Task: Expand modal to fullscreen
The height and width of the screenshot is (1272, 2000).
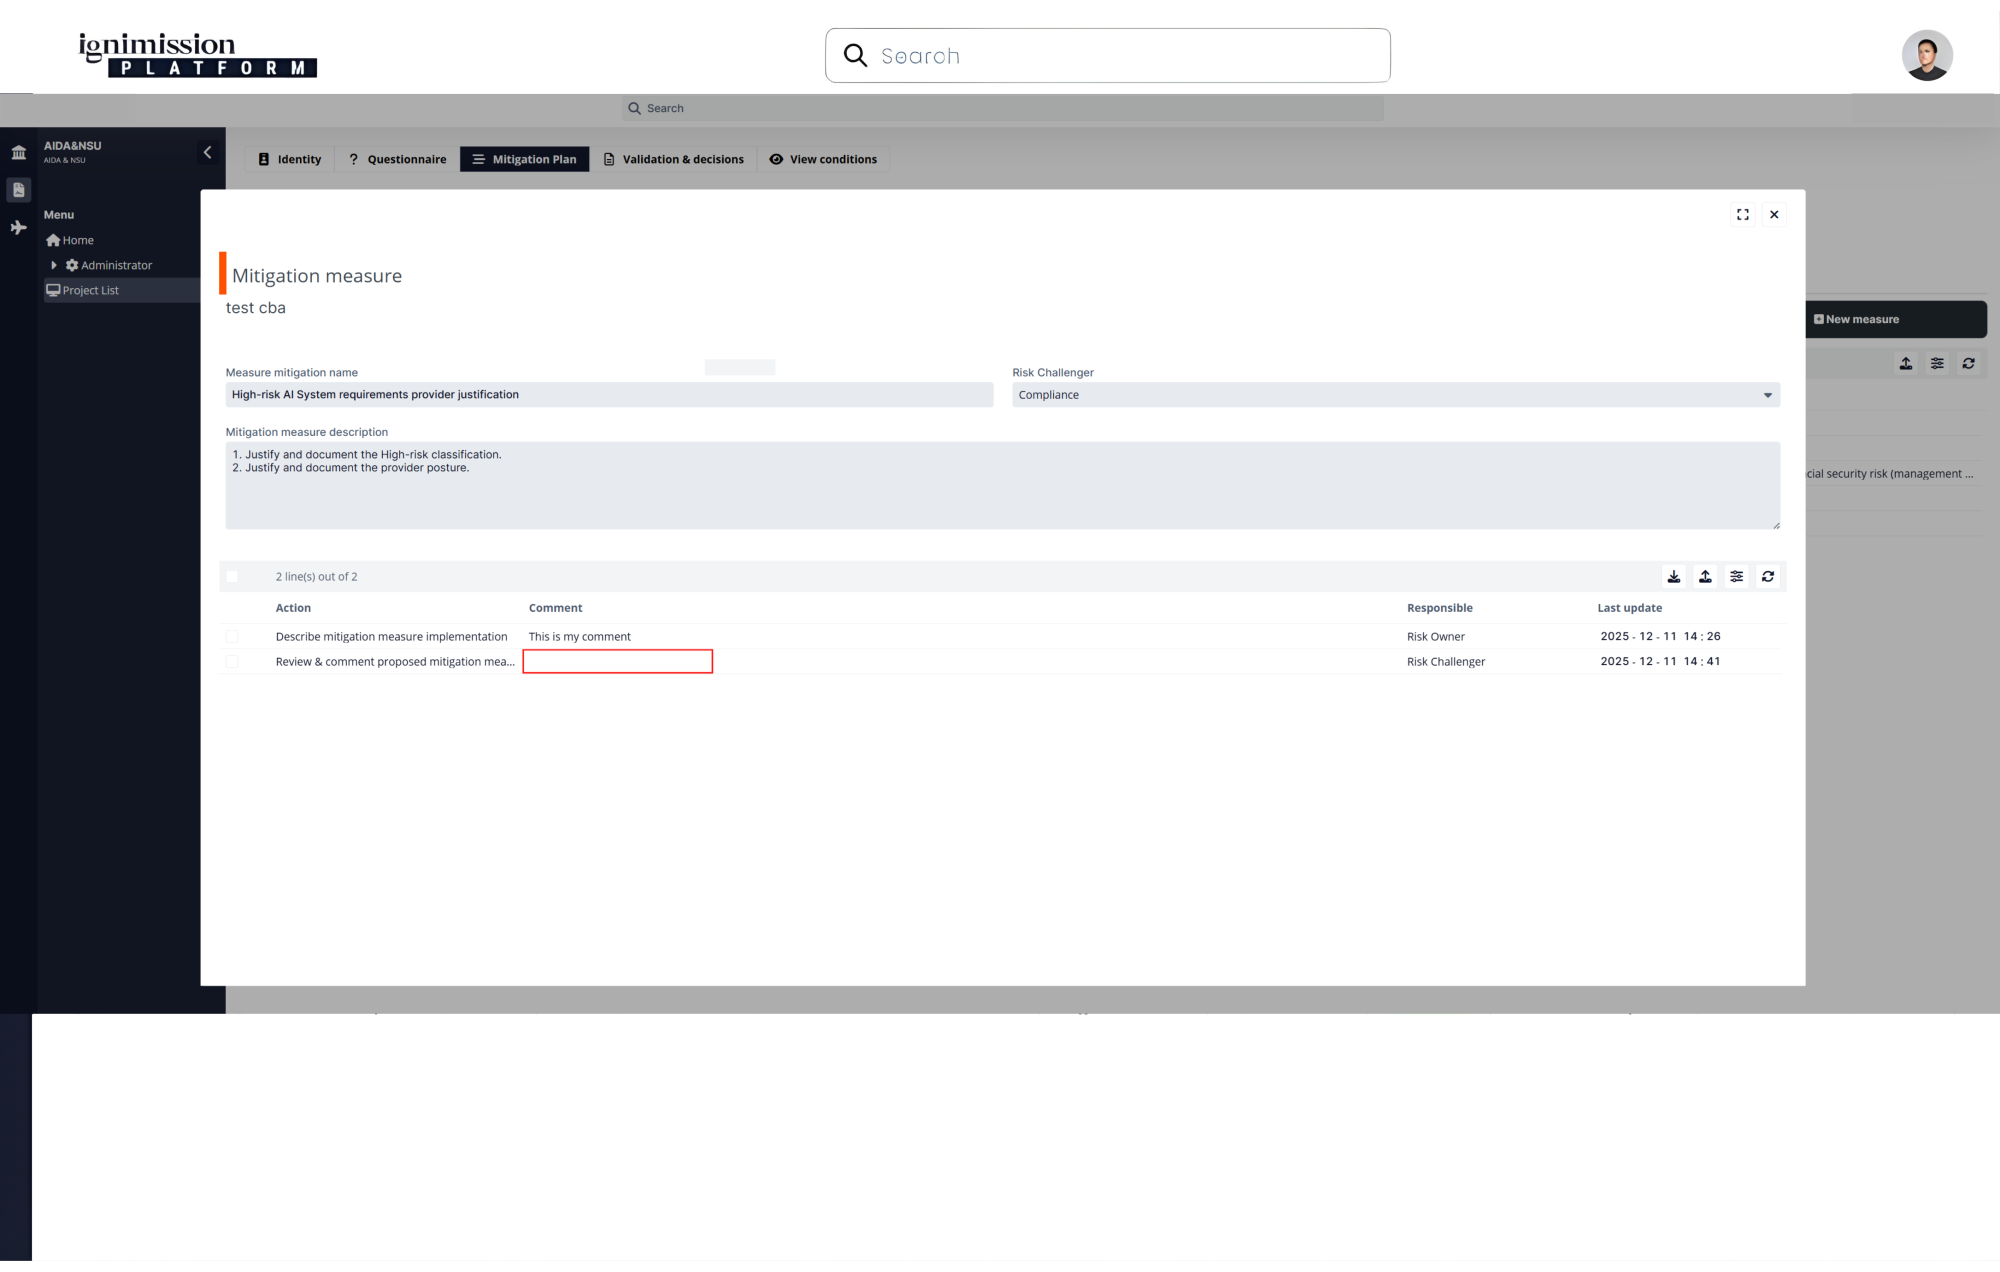Action: [1743, 215]
